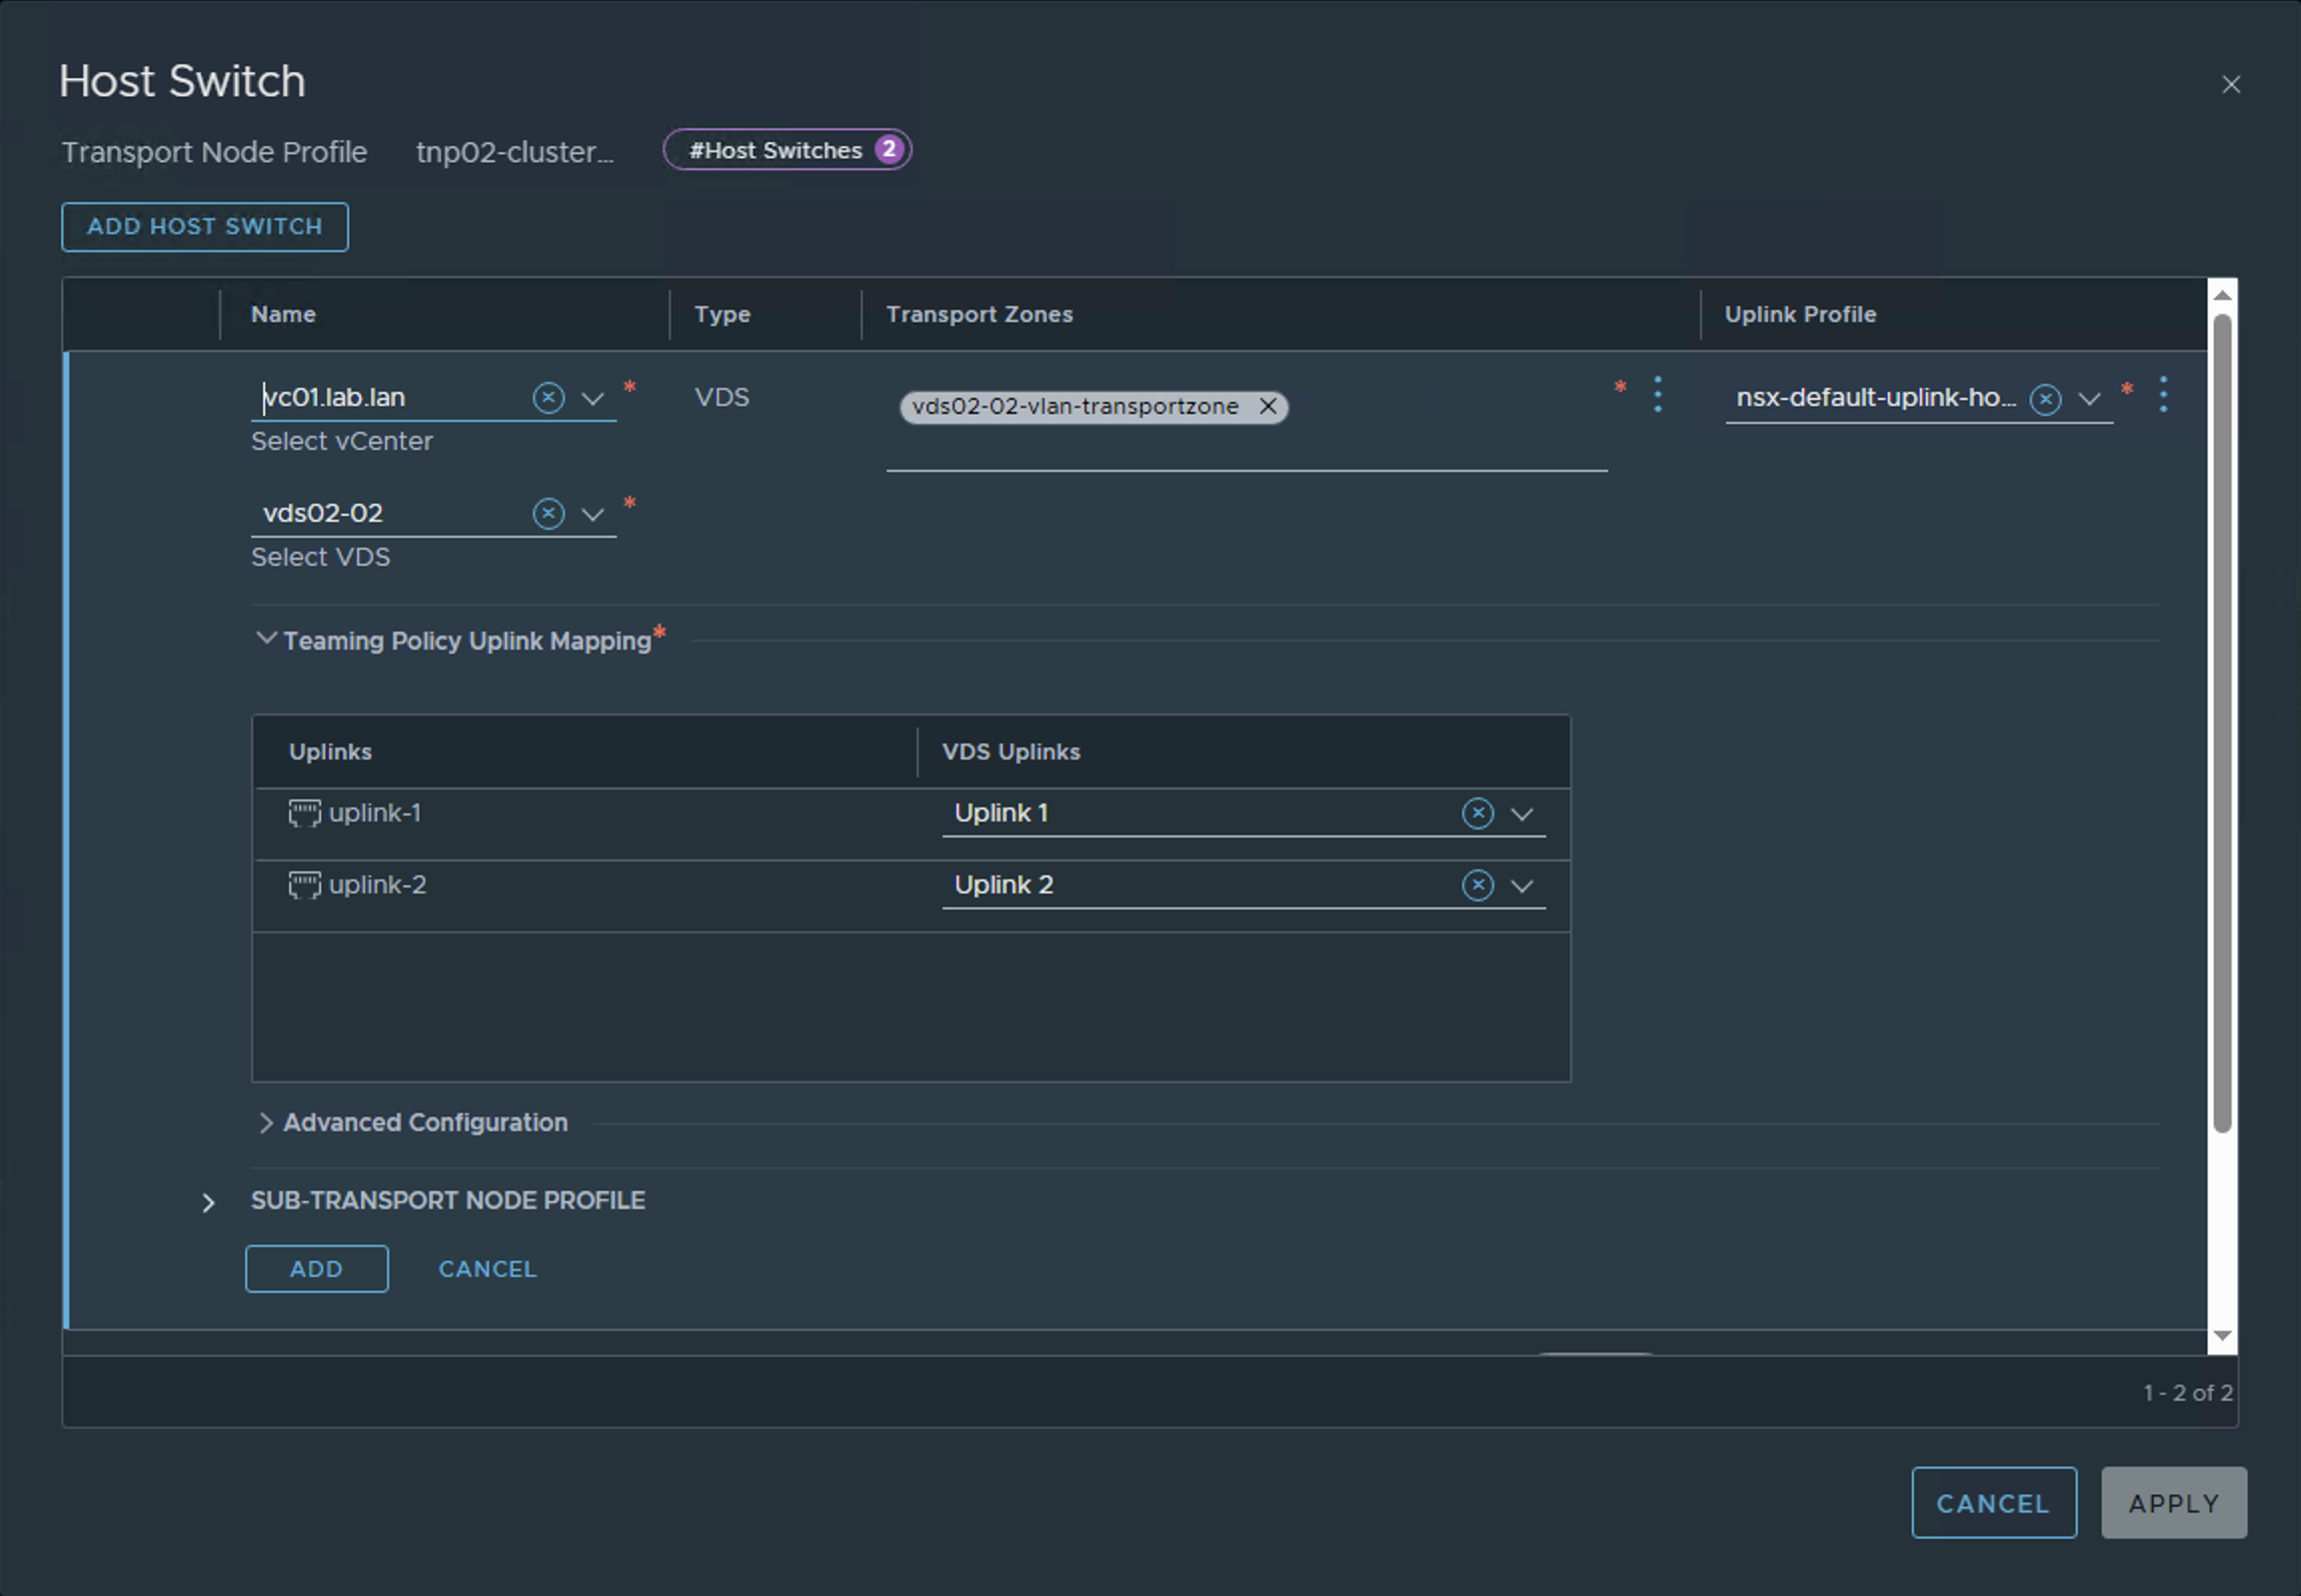The image size is (2301, 1596).
Task: Expand the Sub-Transport Node Profile section
Action: 209,1202
